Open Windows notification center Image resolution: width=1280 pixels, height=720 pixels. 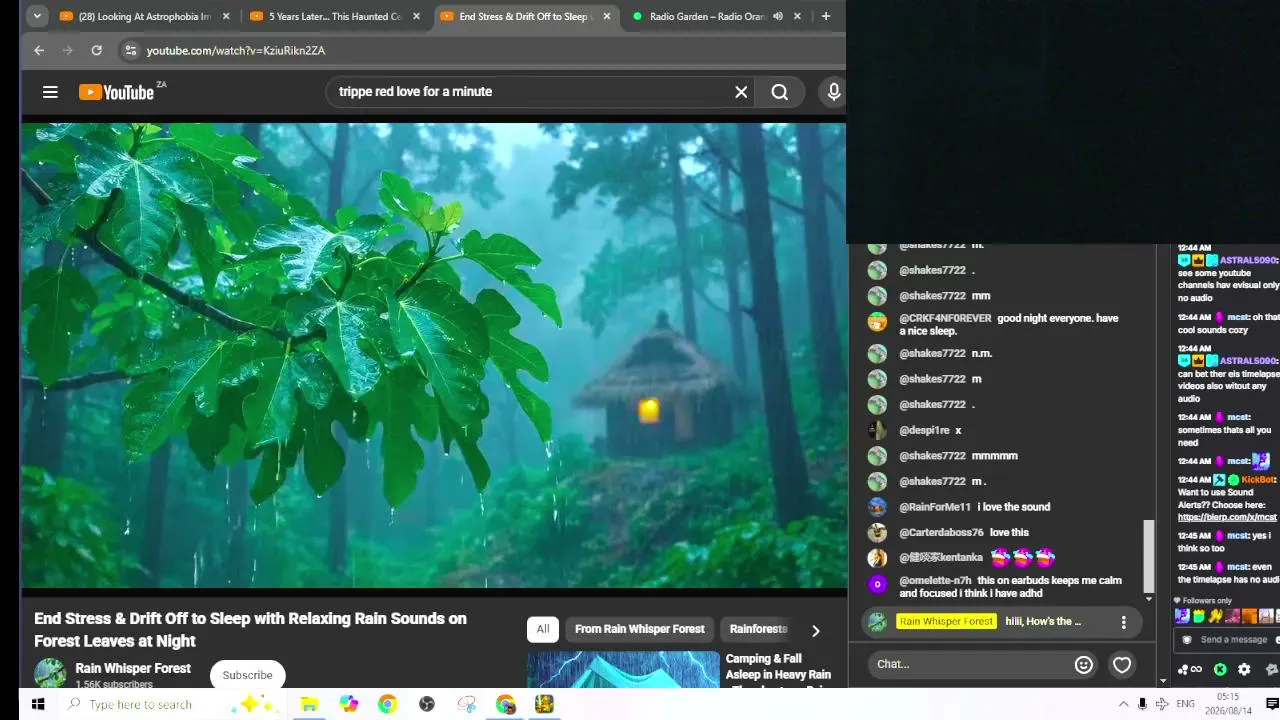pos(1272,704)
